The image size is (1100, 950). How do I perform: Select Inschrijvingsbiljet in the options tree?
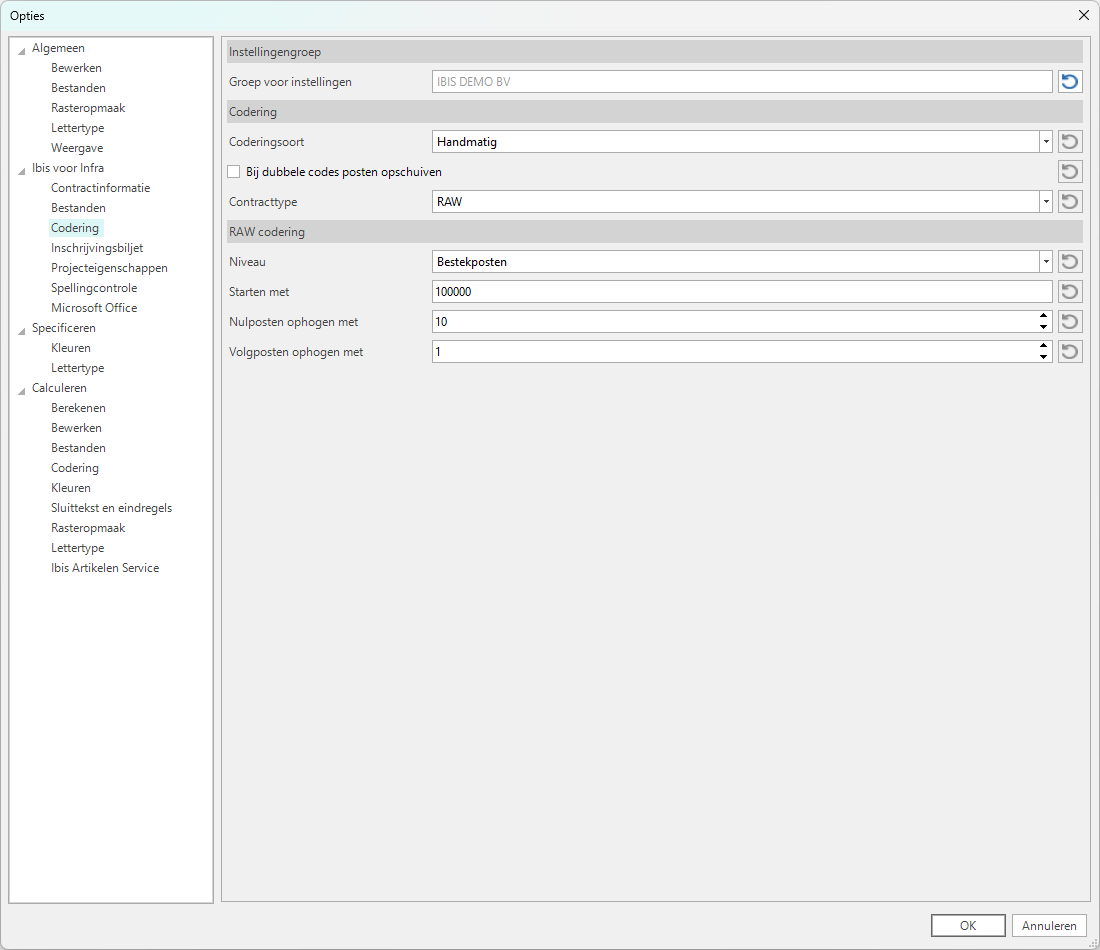97,248
